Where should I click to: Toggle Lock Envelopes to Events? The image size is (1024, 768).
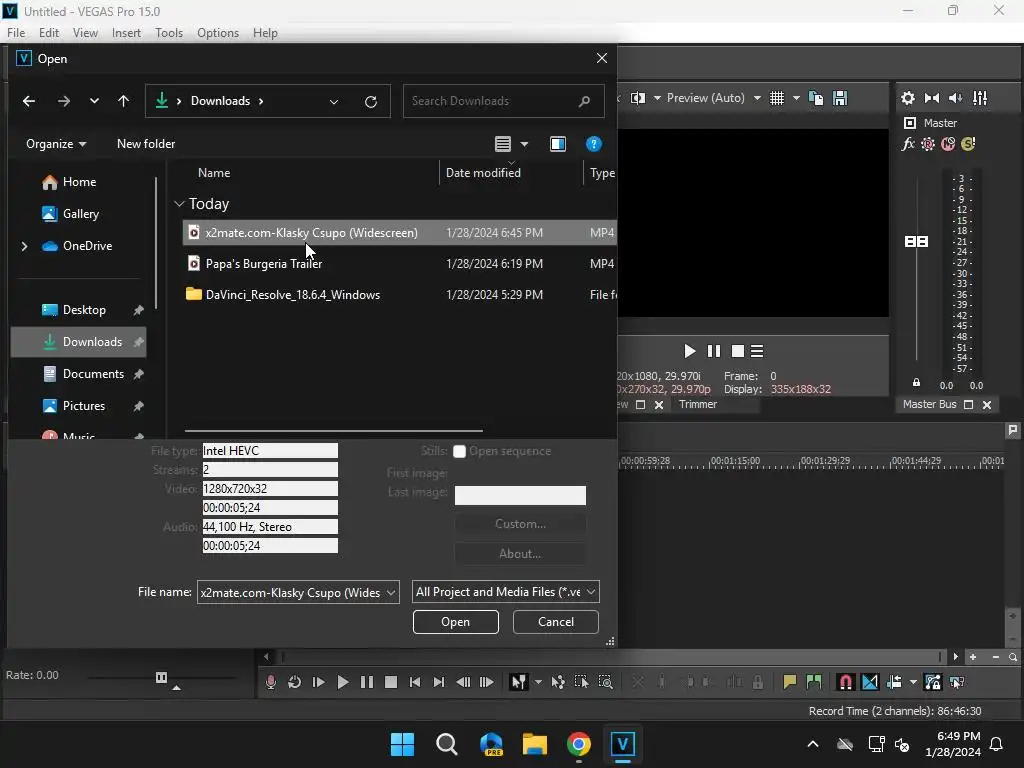(x=933, y=682)
